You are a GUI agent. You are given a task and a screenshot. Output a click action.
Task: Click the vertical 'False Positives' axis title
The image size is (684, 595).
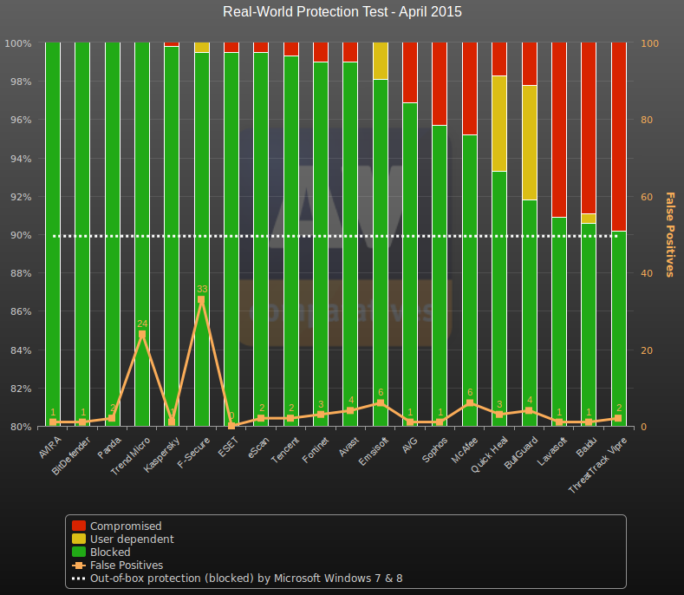670,235
